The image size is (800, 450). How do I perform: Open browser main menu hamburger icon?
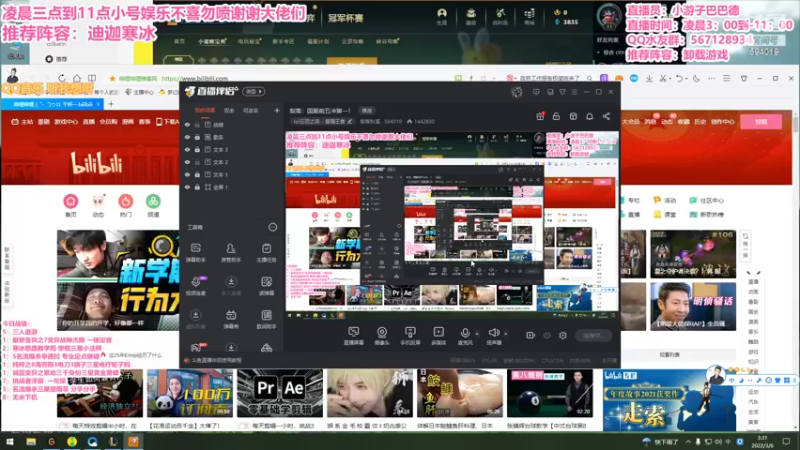[x=727, y=79]
